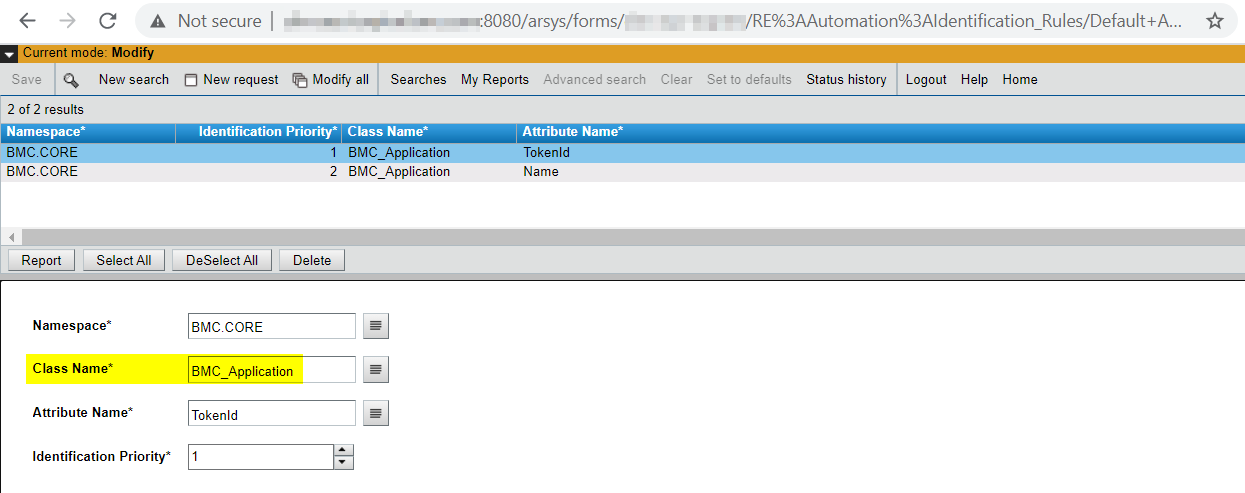Focus the Identification Priority input field

(261, 457)
